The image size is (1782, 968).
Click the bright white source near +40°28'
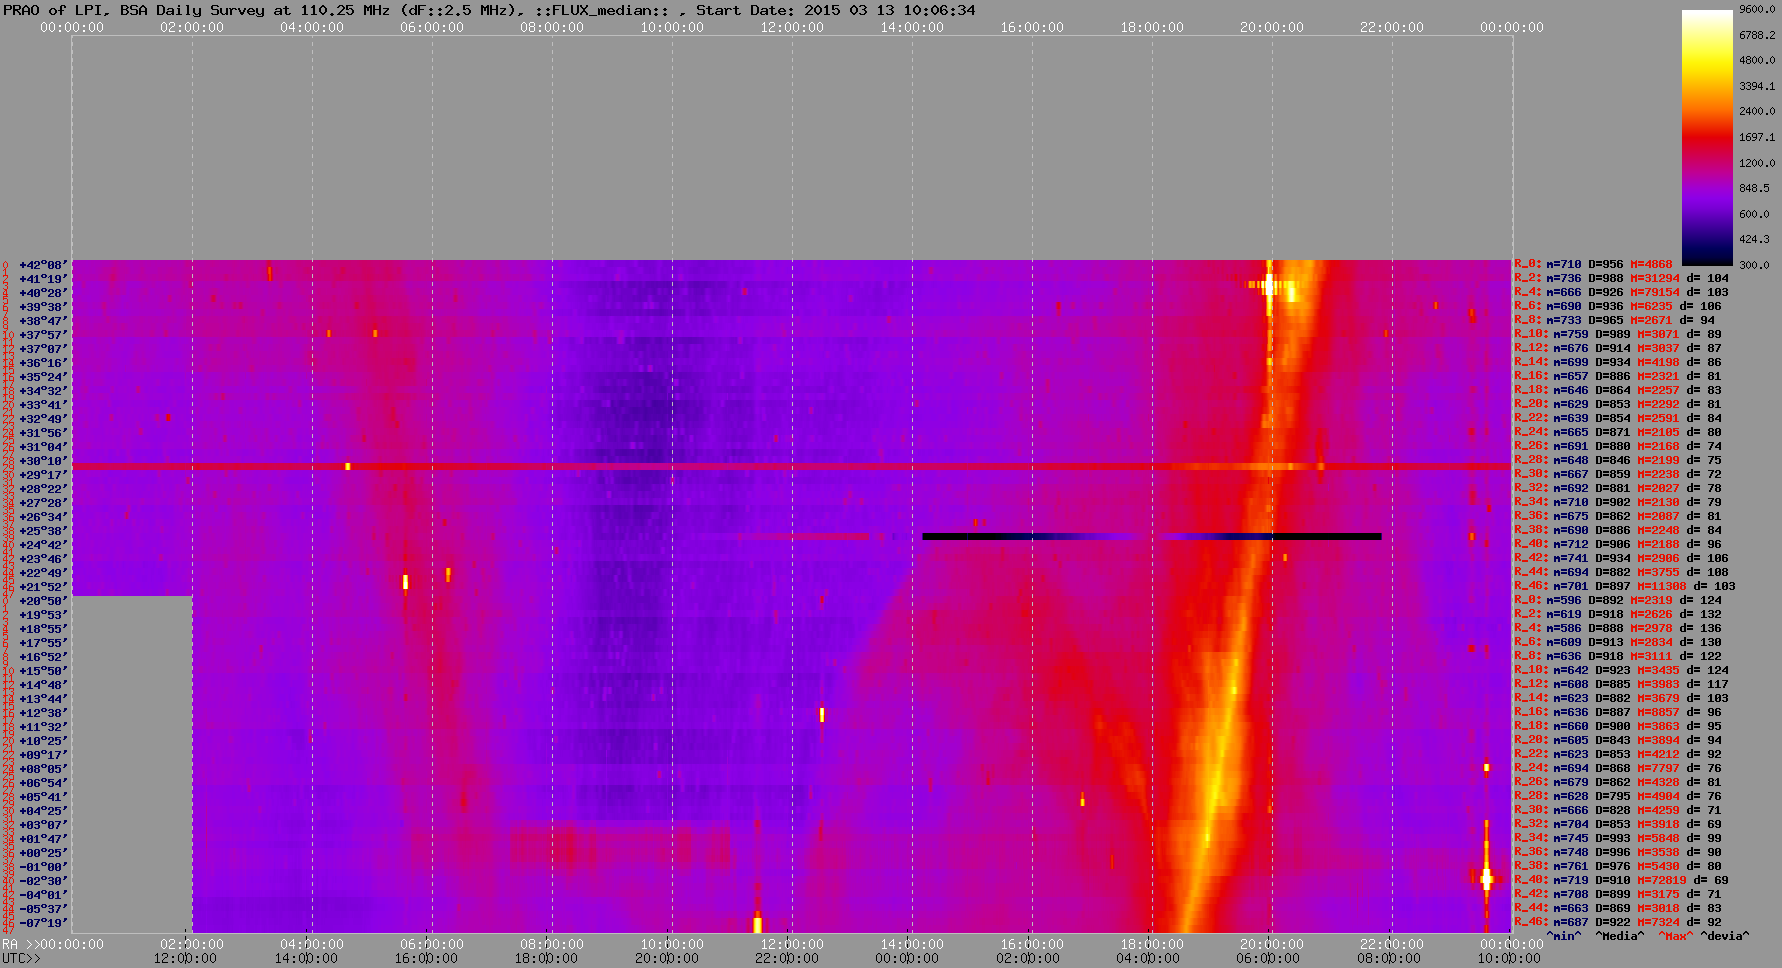tap(1270, 285)
